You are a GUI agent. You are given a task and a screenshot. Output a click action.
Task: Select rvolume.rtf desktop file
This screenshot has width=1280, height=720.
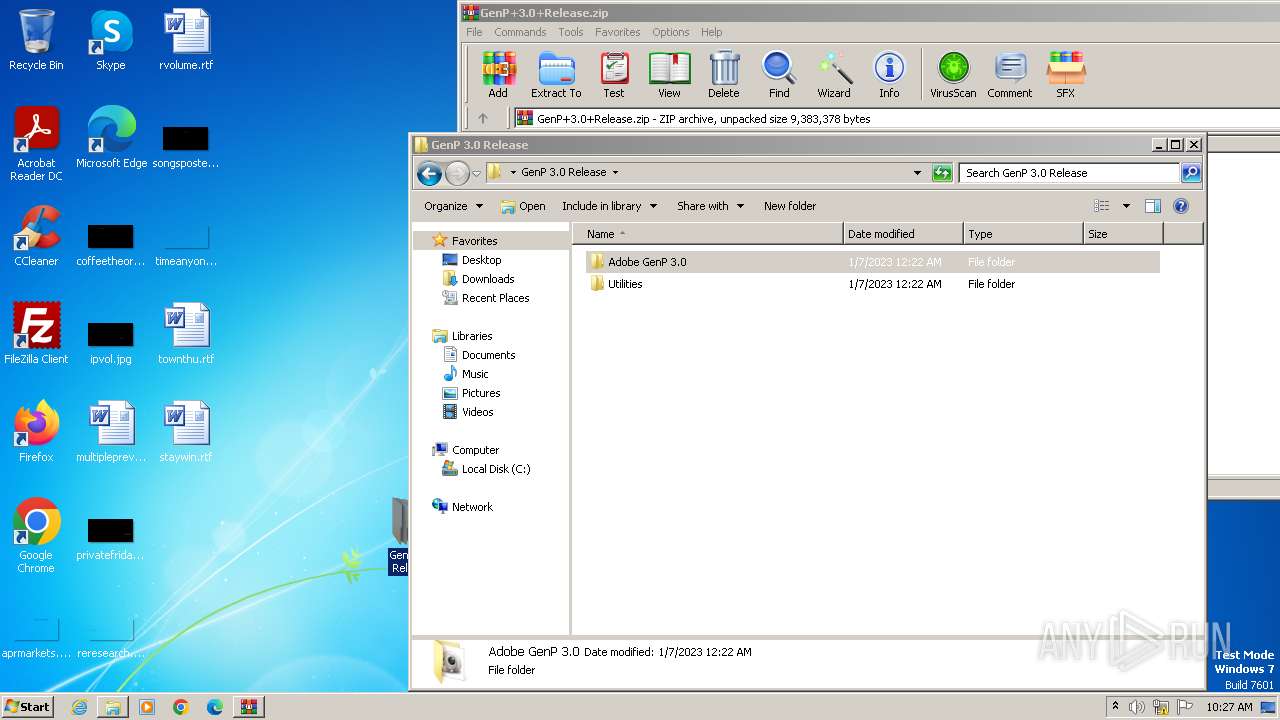click(186, 40)
